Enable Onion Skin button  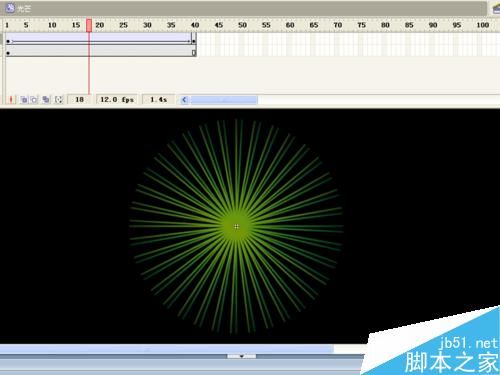(x=24, y=99)
